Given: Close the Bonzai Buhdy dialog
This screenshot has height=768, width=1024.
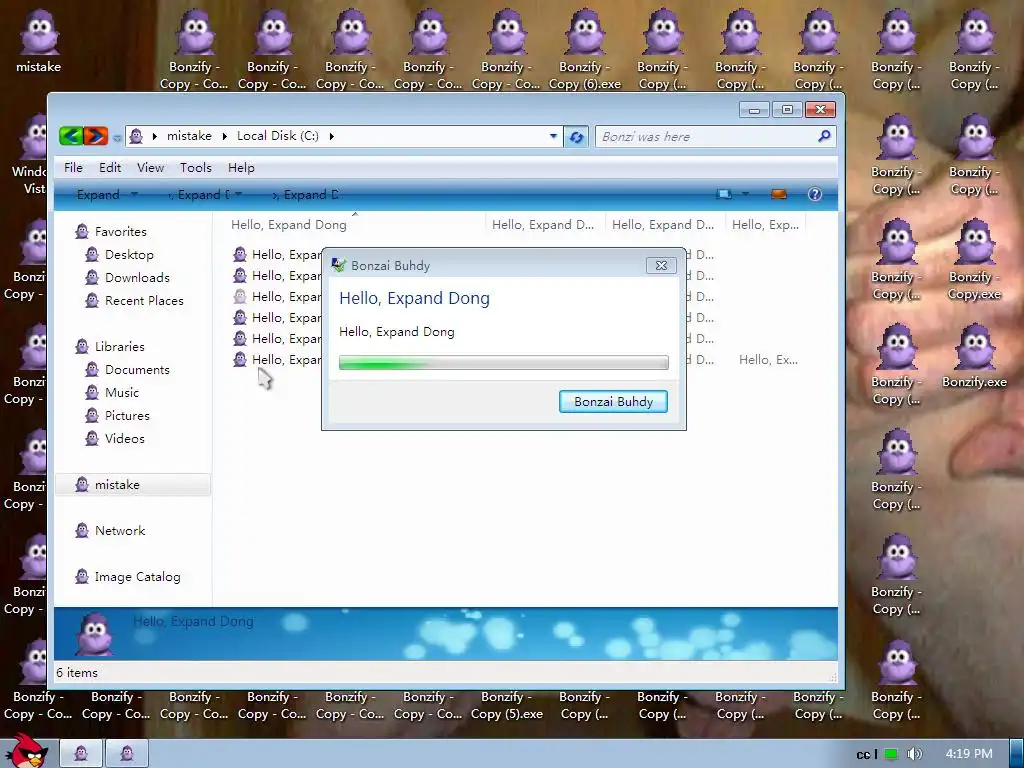Looking at the screenshot, I should tap(661, 265).
